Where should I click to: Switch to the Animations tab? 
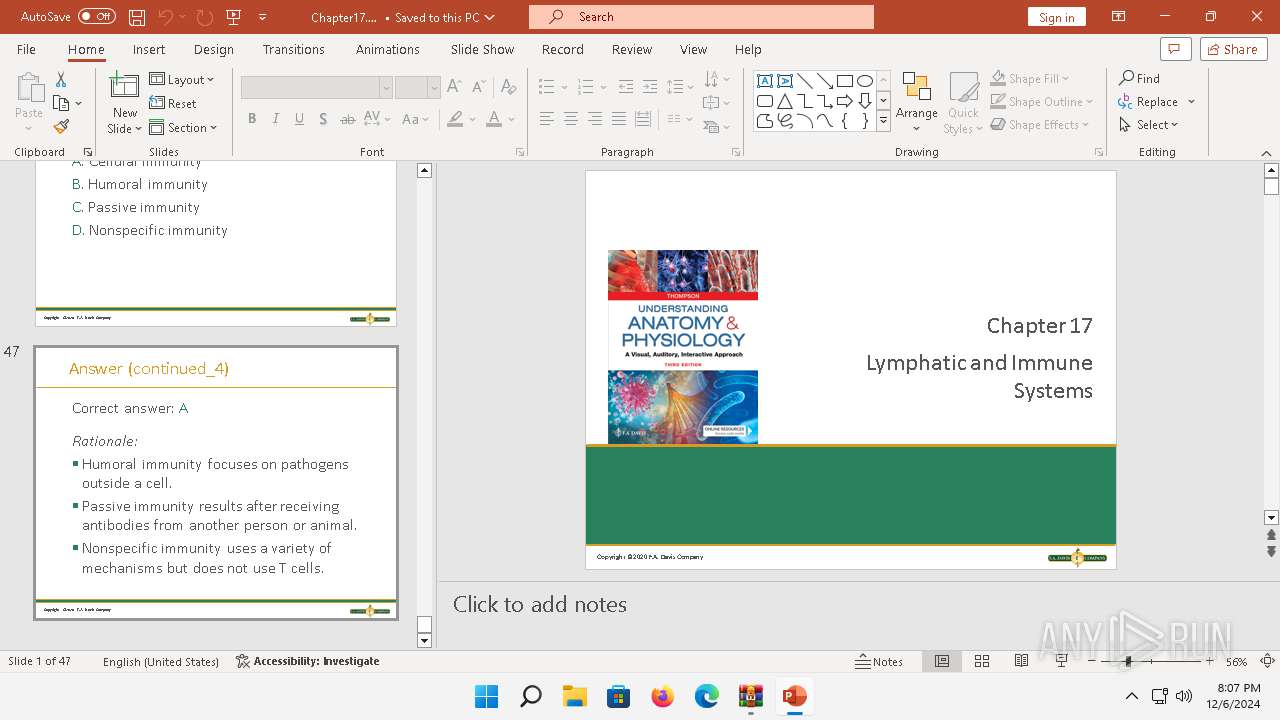tap(387, 49)
